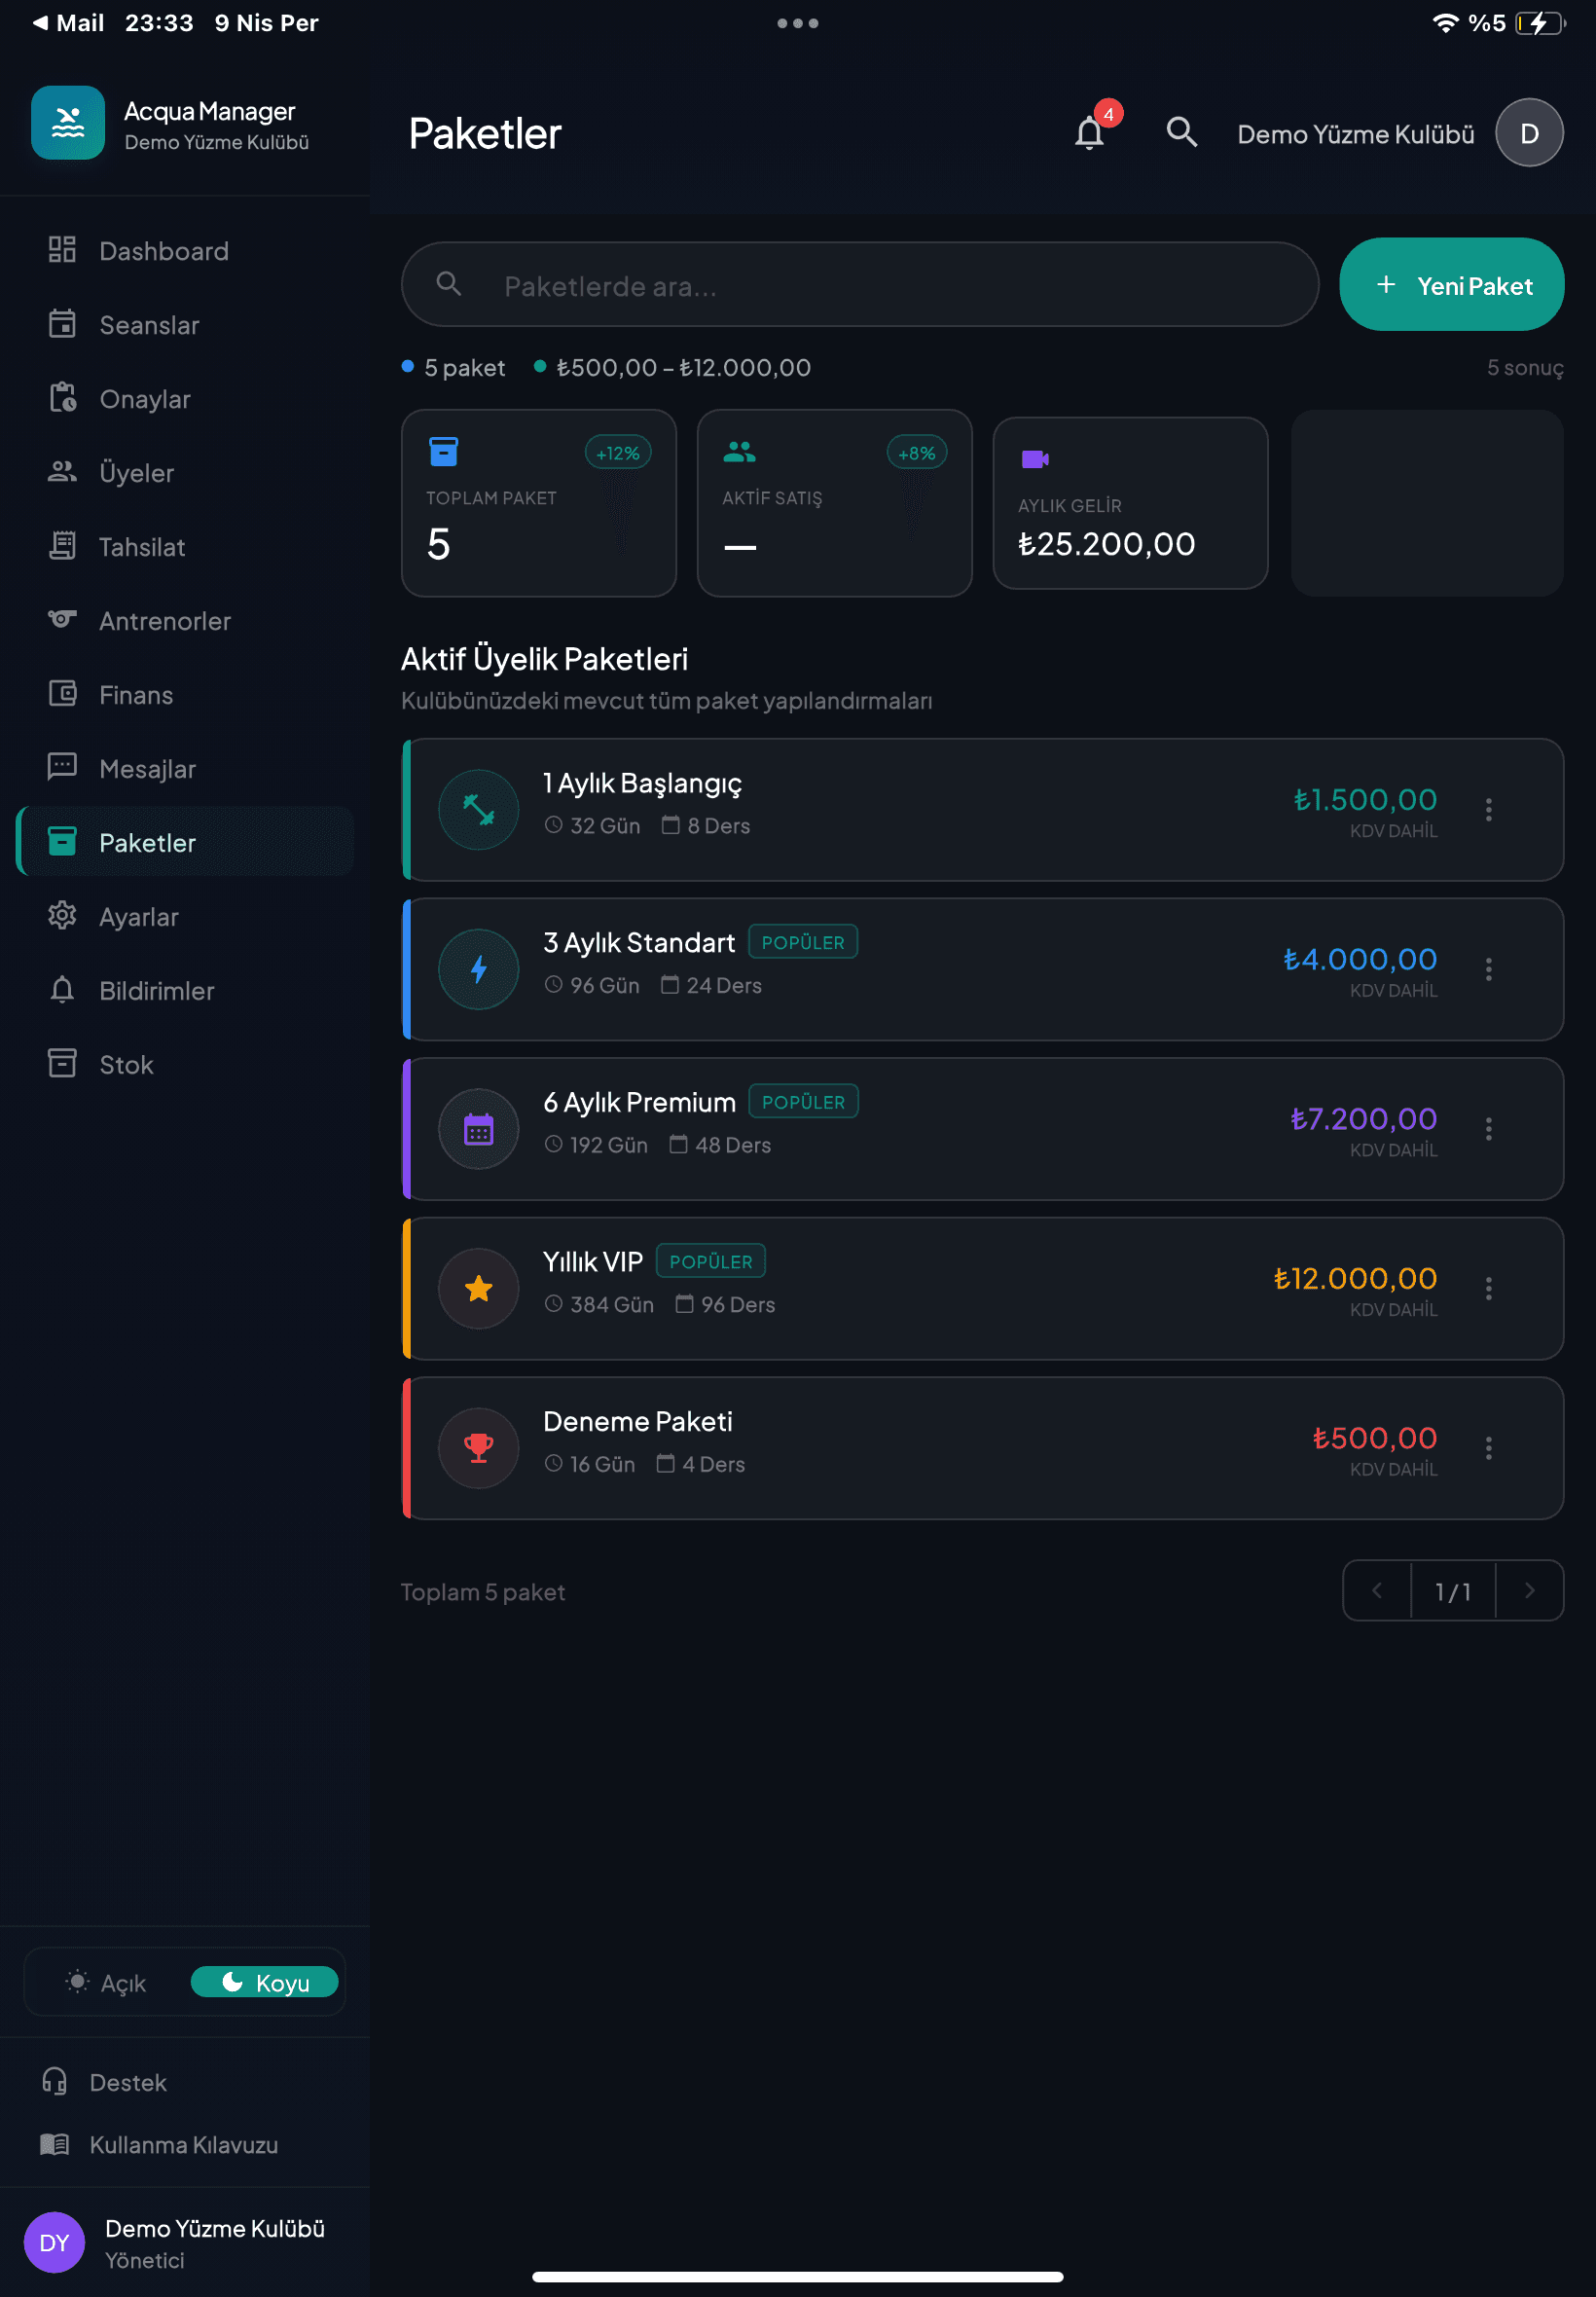1596x2297 pixels.
Task: Switch theme to Açık (light)
Action: point(106,1982)
